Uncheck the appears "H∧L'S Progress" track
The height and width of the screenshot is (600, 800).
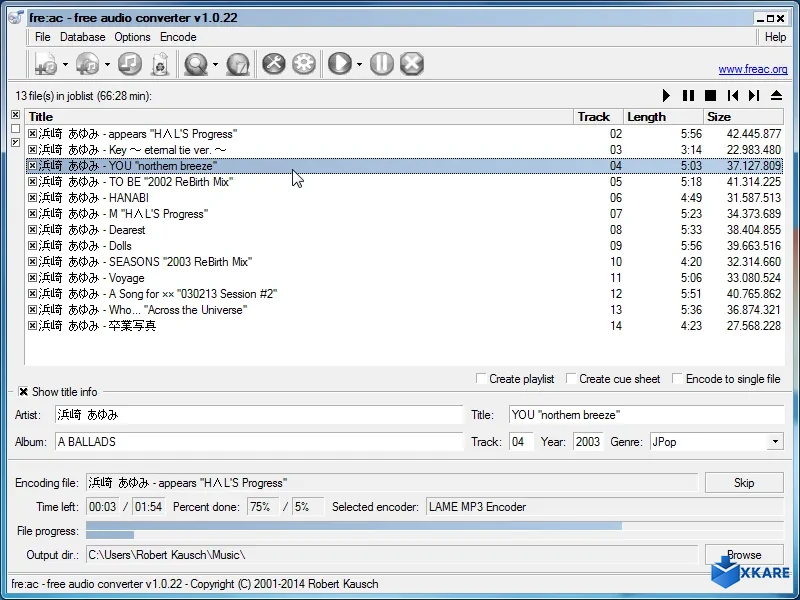point(32,134)
